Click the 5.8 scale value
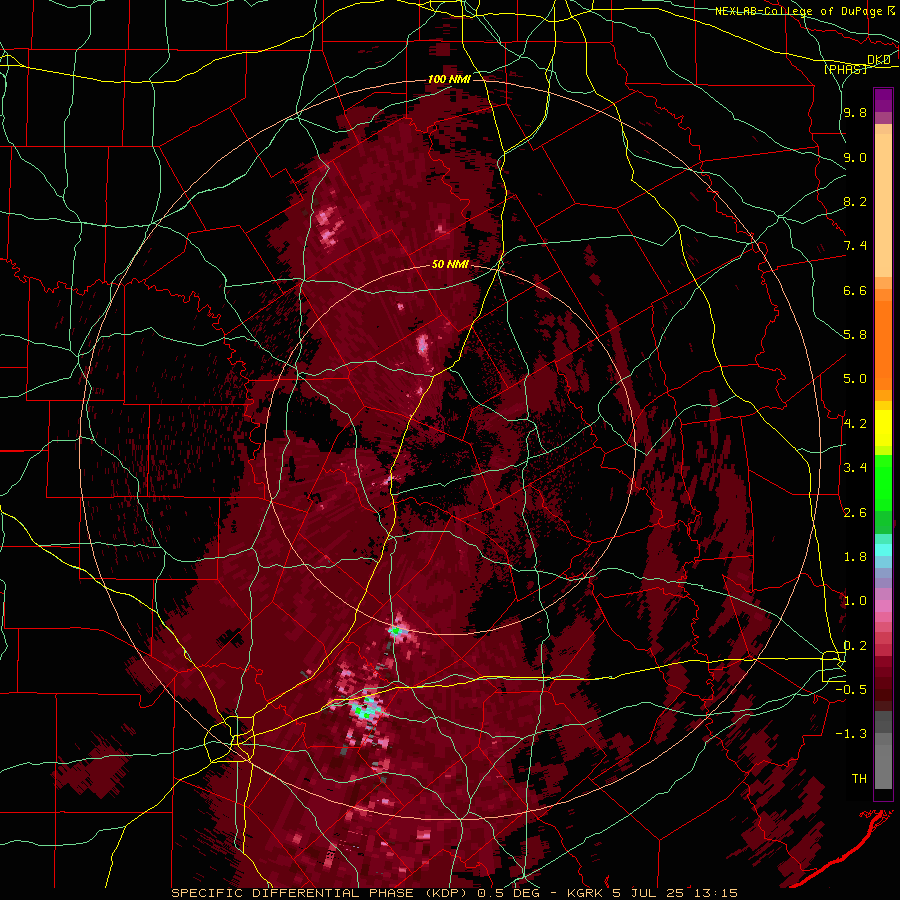The width and height of the screenshot is (900, 900). [855, 335]
